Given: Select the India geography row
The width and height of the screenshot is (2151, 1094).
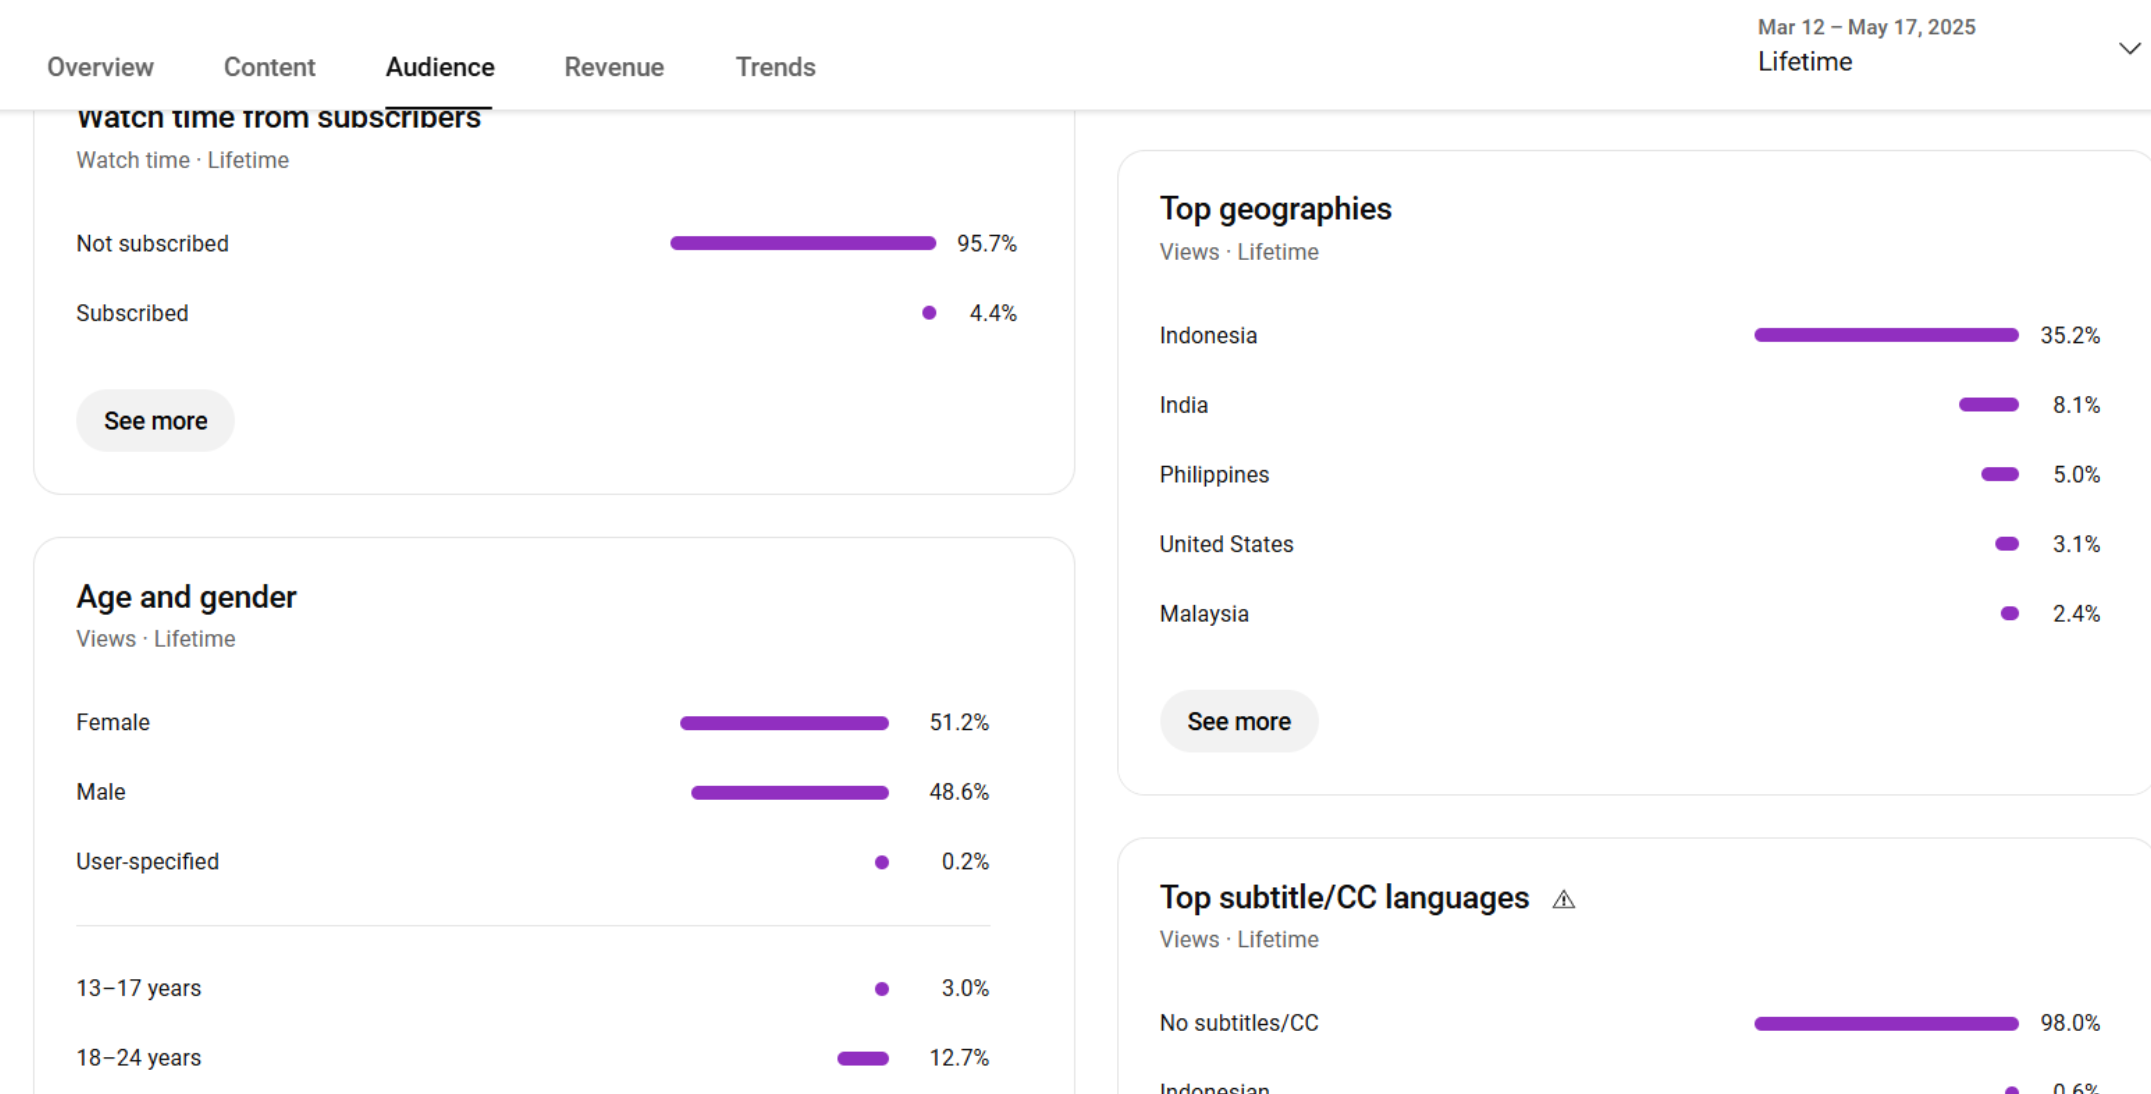Looking at the screenshot, I should tap(1184, 405).
